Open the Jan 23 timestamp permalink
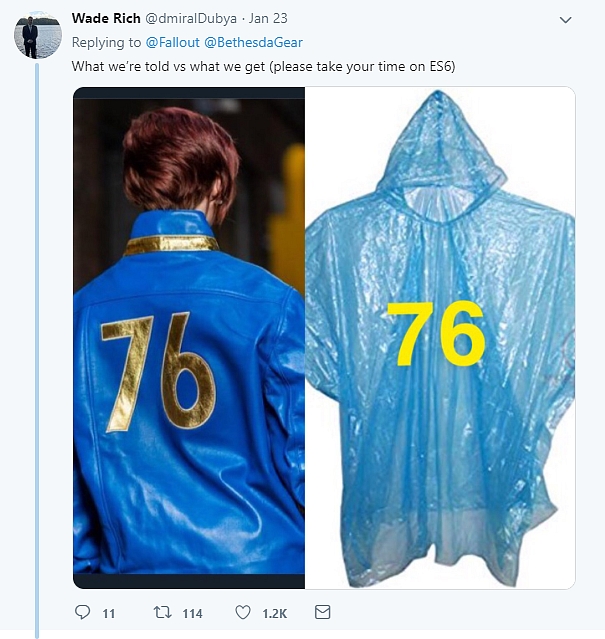This screenshot has width=605, height=639. pyautogui.click(x=268, y=19)
